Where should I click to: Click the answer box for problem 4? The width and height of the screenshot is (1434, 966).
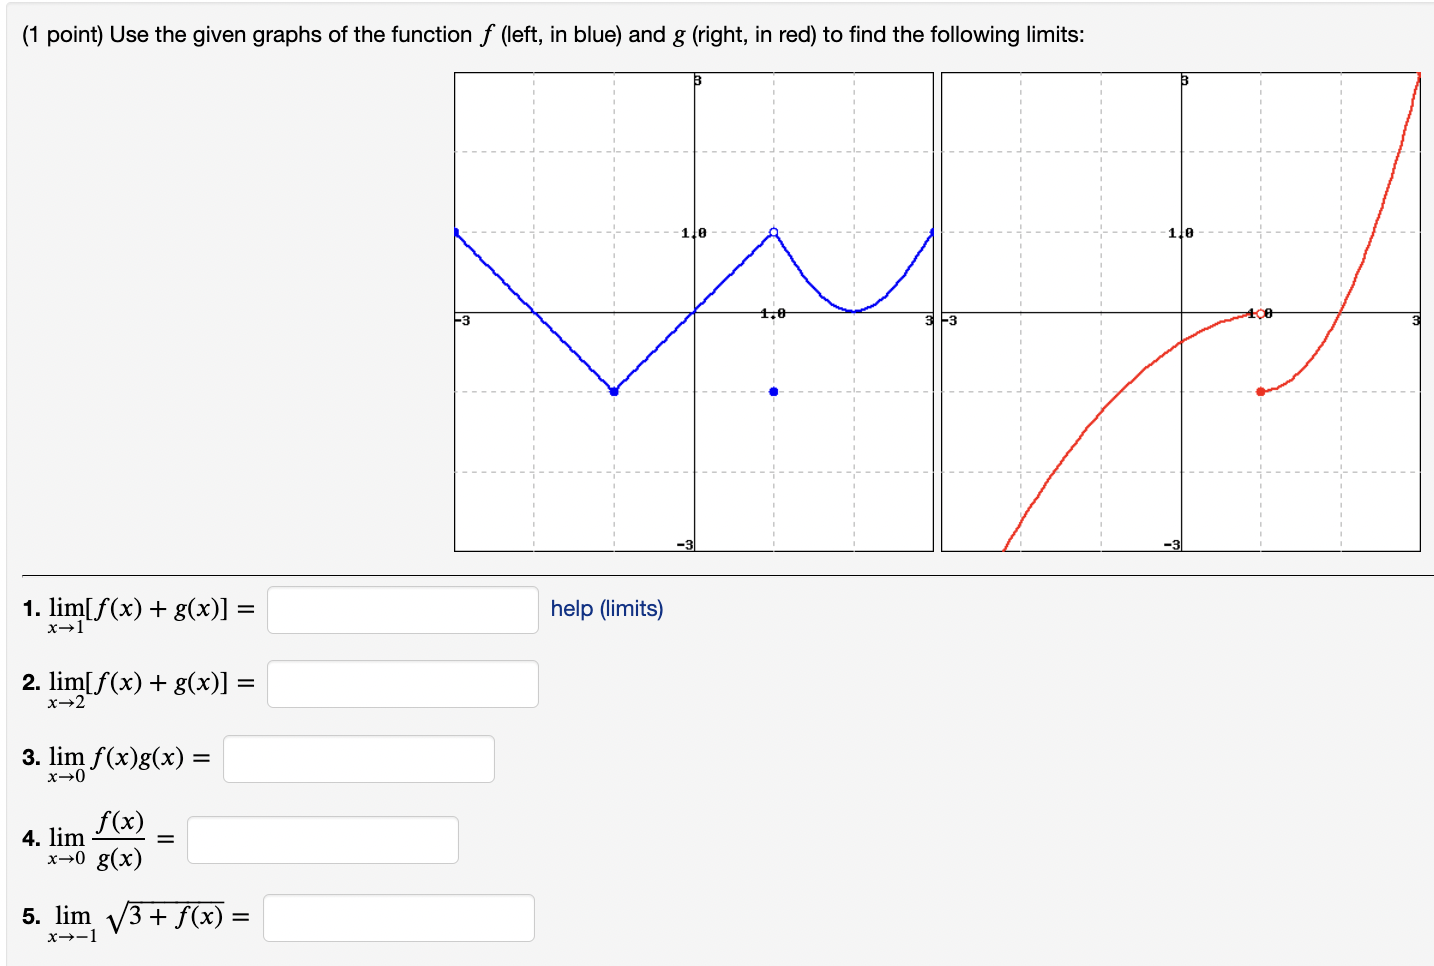[x=321, y=839]
